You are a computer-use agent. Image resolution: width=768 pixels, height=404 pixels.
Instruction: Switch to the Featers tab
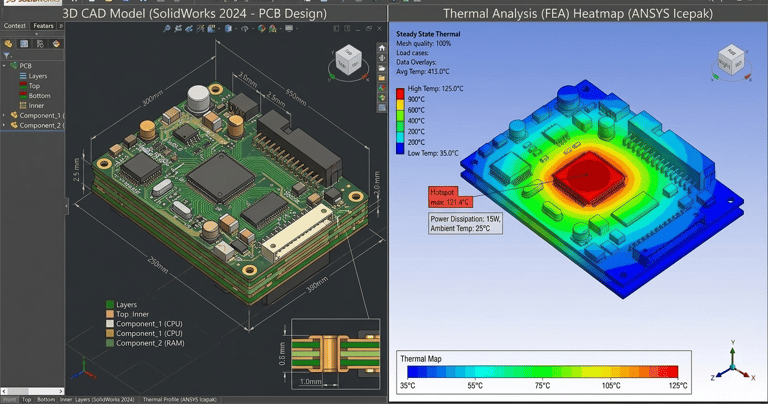tap(43, 25)
